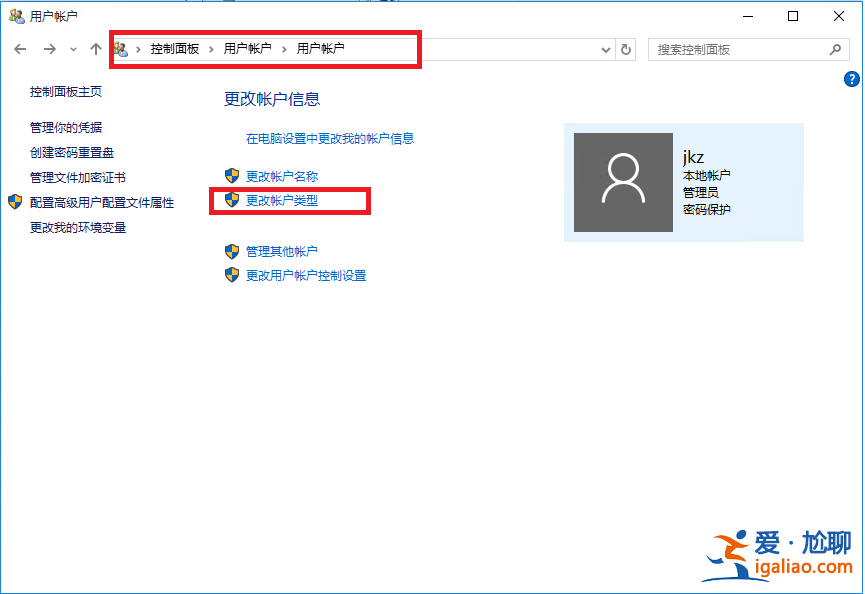Open the address bar dropdown arrow
The image size is (865, 594).
[x=604, y=48]
